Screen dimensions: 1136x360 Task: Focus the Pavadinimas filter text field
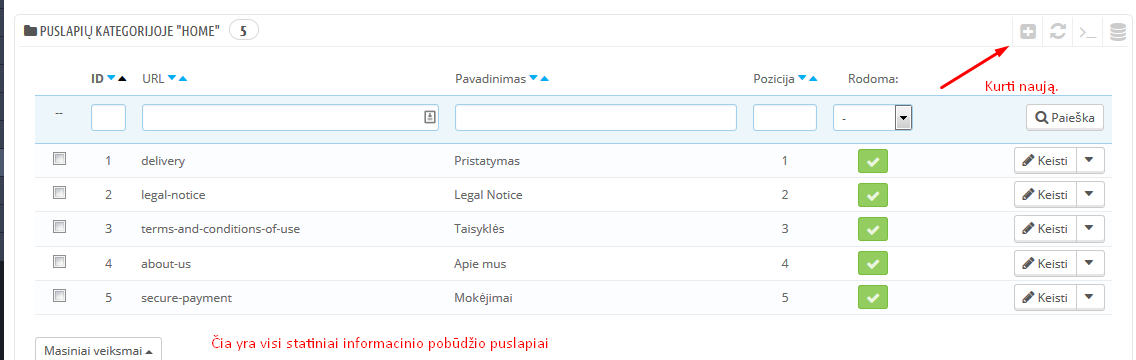596,117
